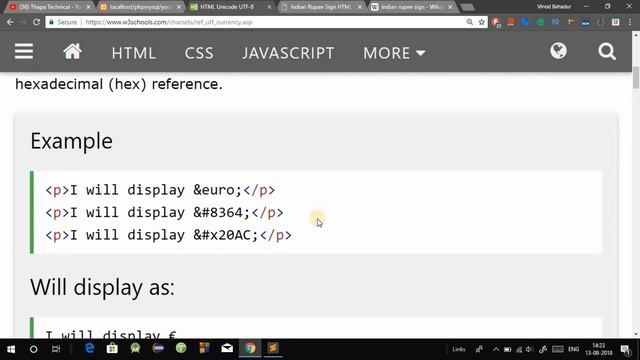This screenshot has width=640, height=360.
Task: Switch to the Thapa Technical YouTube tab
Action: coord(49,7)
